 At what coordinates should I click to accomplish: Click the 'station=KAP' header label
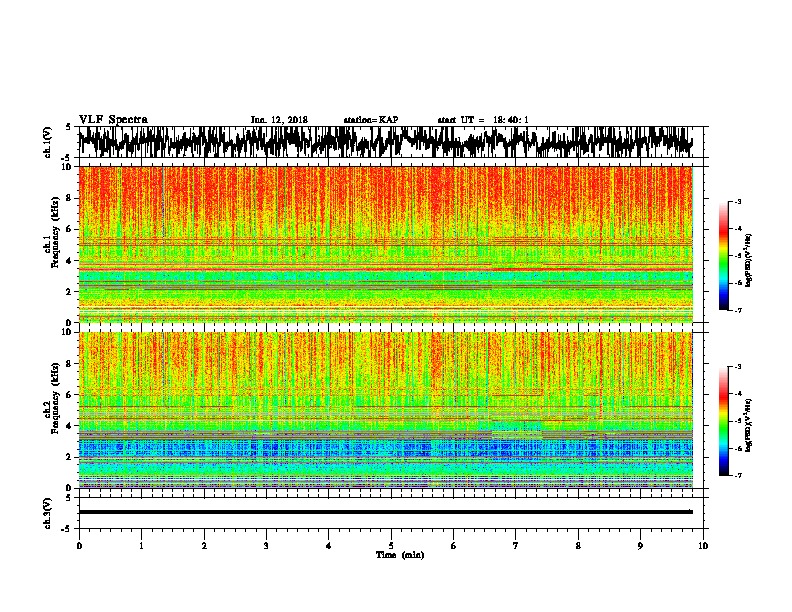(371, 120)
